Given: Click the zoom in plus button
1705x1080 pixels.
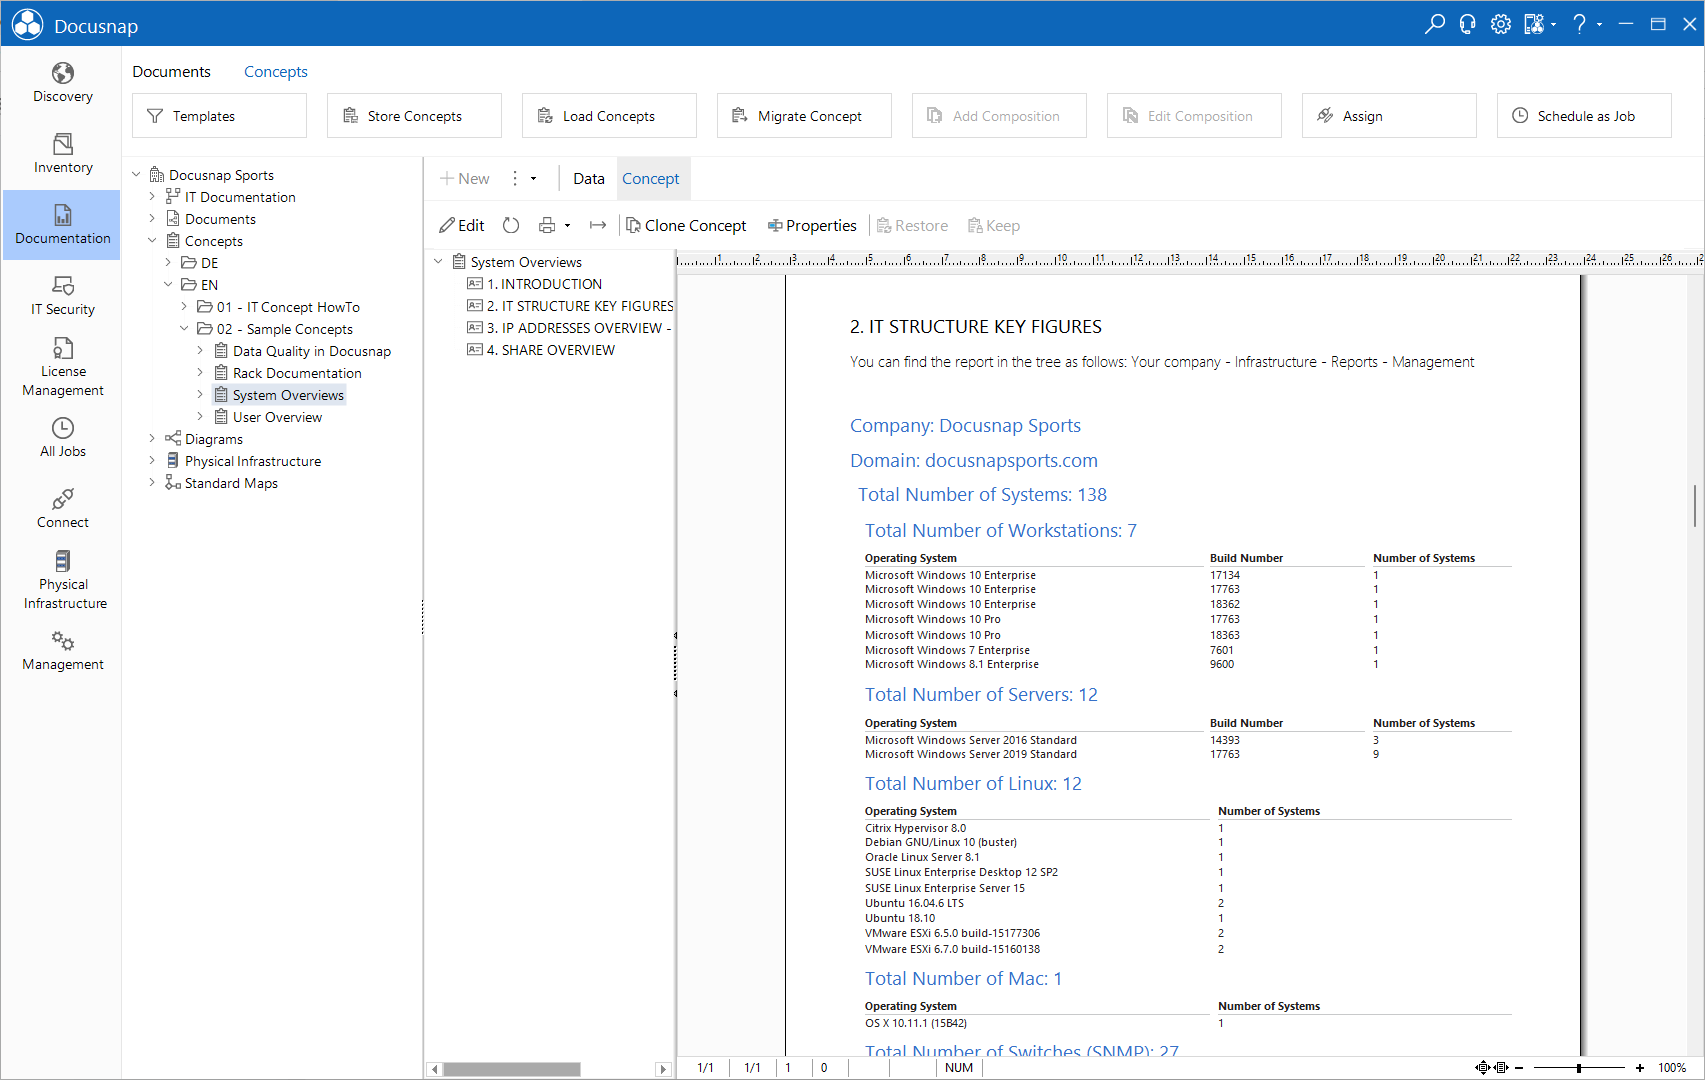Looking at the screenshot, I should pos(1640,1068).
